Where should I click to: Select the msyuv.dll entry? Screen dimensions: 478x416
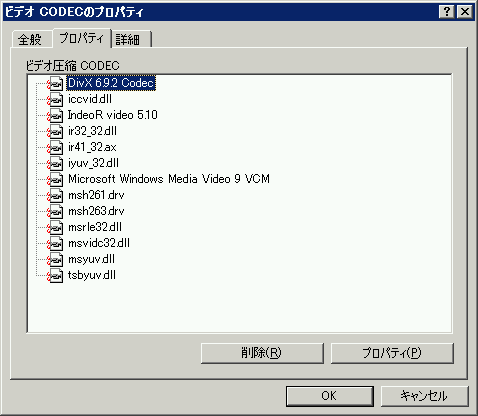point(91,259)
